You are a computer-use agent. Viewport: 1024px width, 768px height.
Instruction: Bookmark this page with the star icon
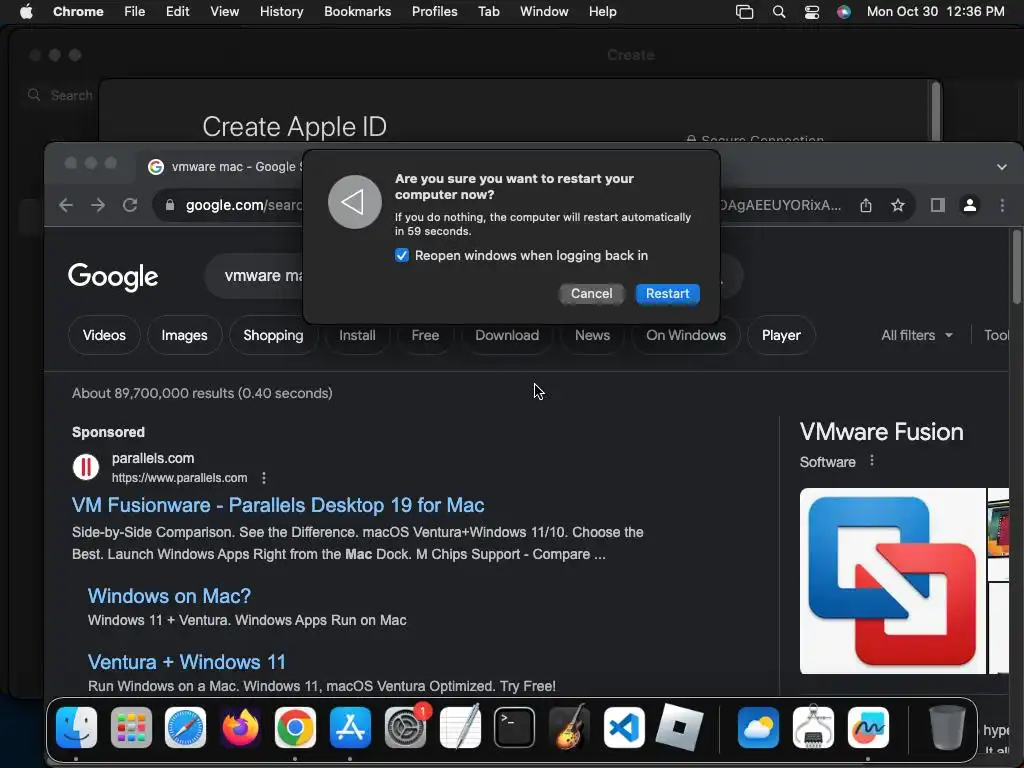click(x=898, y=206)
